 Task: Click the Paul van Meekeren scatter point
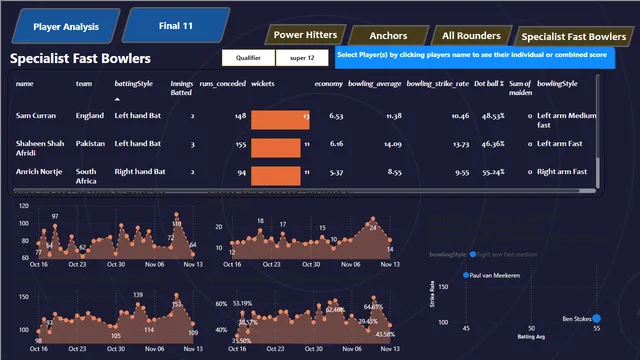pyautogui.click(x=466, y=276)
